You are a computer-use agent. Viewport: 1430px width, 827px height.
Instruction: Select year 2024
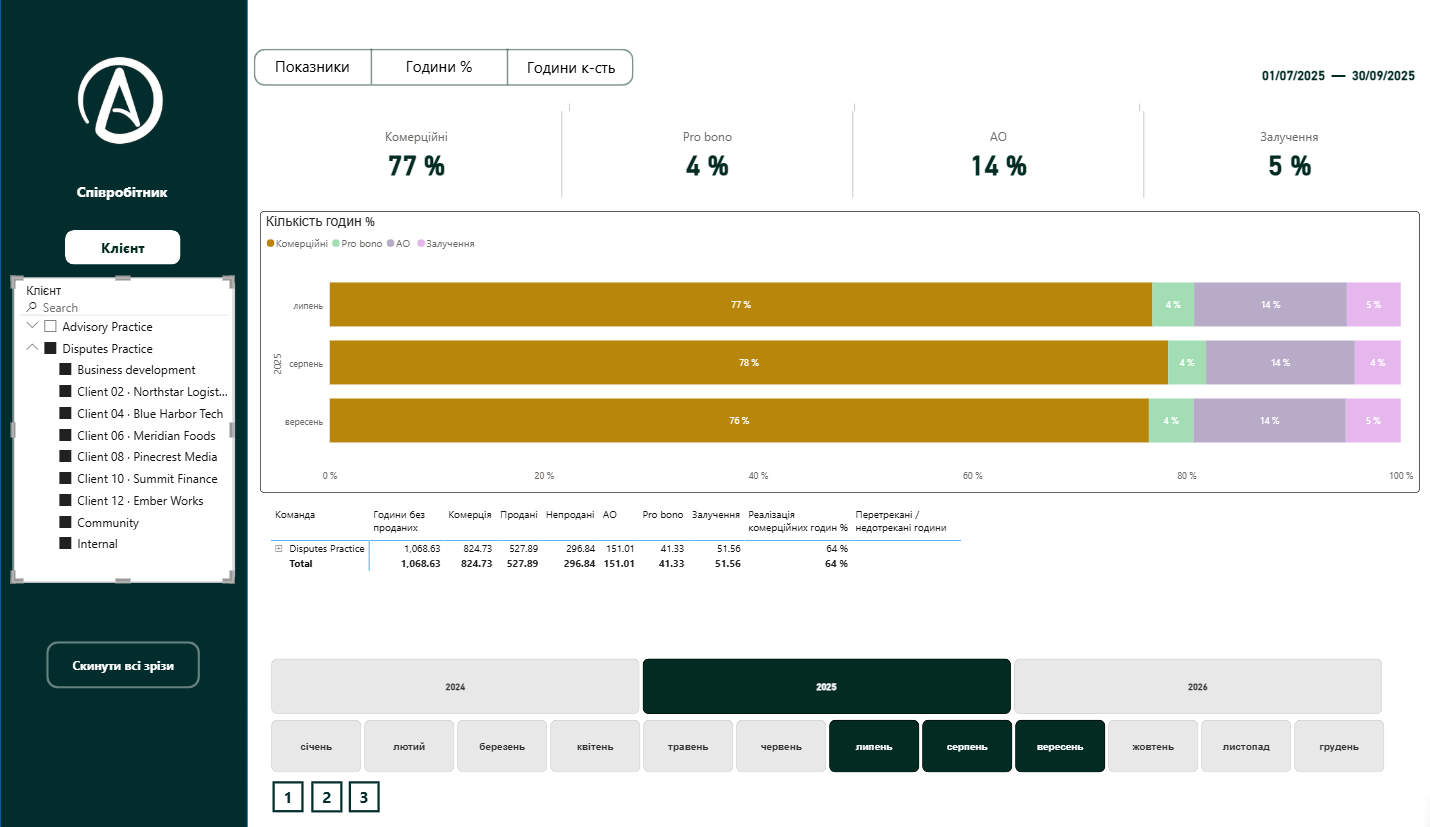pos(455,687)
